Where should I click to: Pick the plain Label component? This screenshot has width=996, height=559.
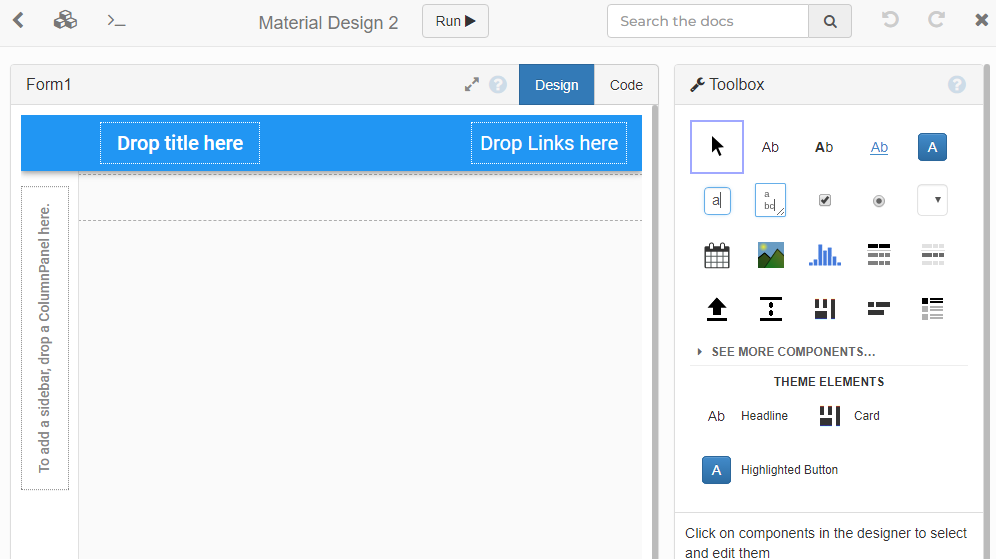click(x=771, y=147)
